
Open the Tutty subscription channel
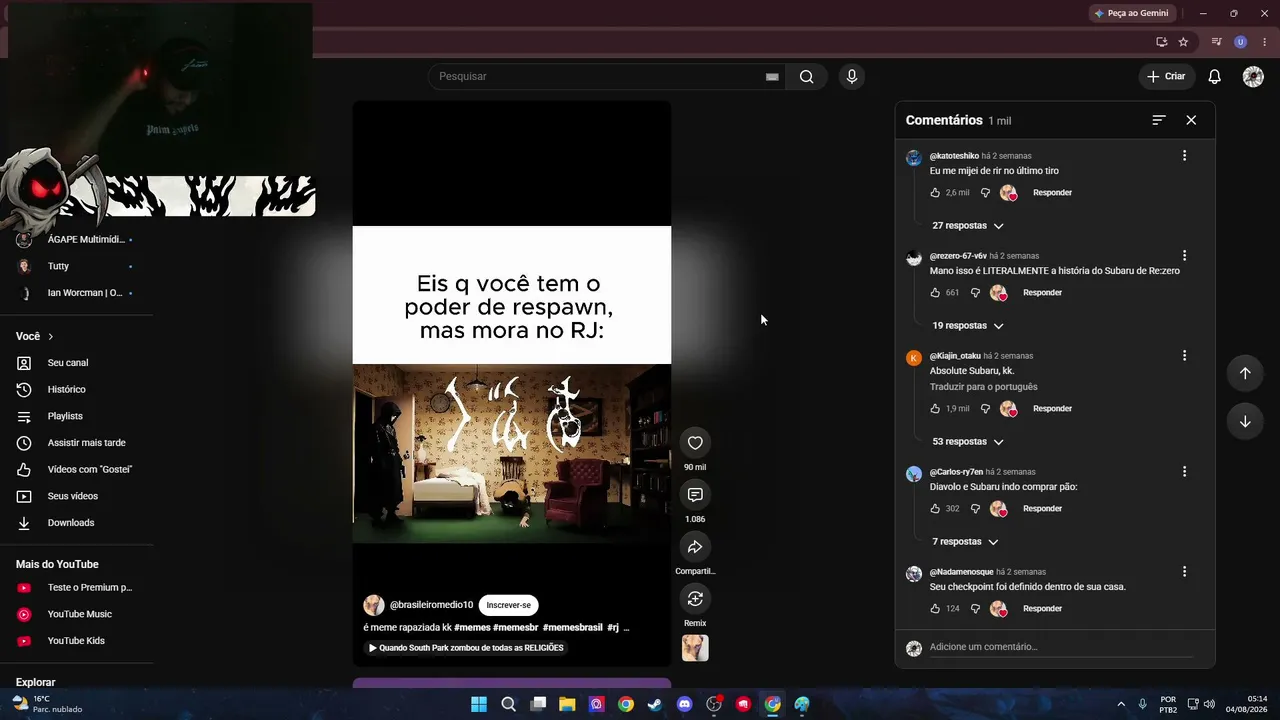[x=58, y=267]
